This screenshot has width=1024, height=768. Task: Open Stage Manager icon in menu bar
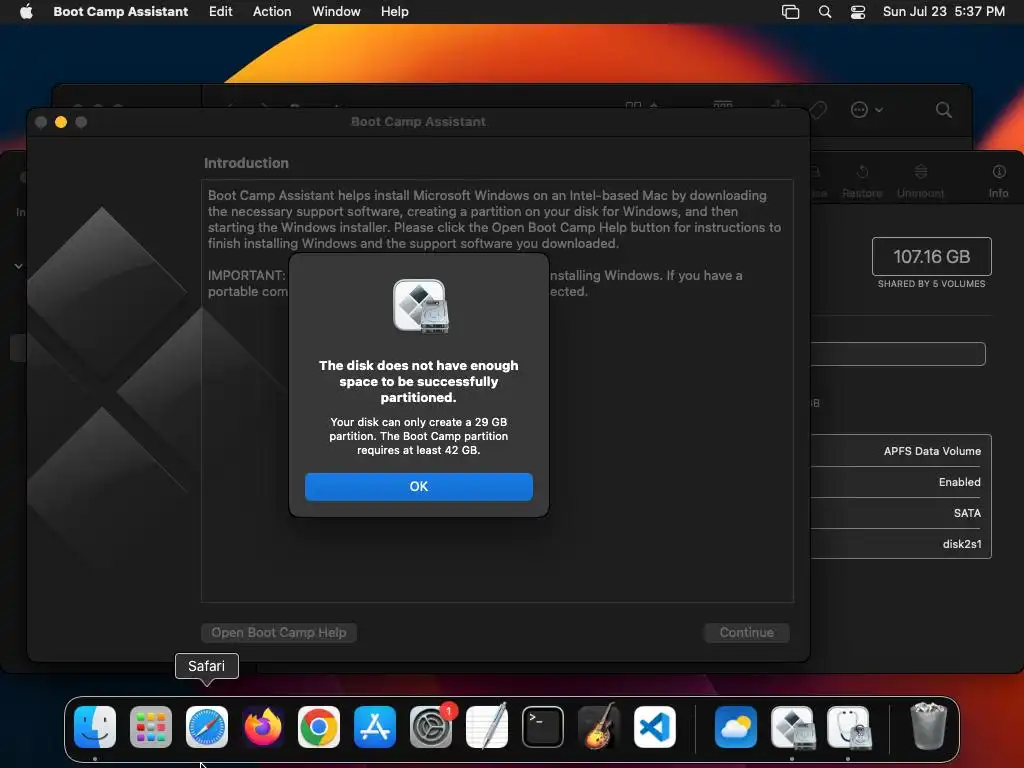click(x=790, y=12)
